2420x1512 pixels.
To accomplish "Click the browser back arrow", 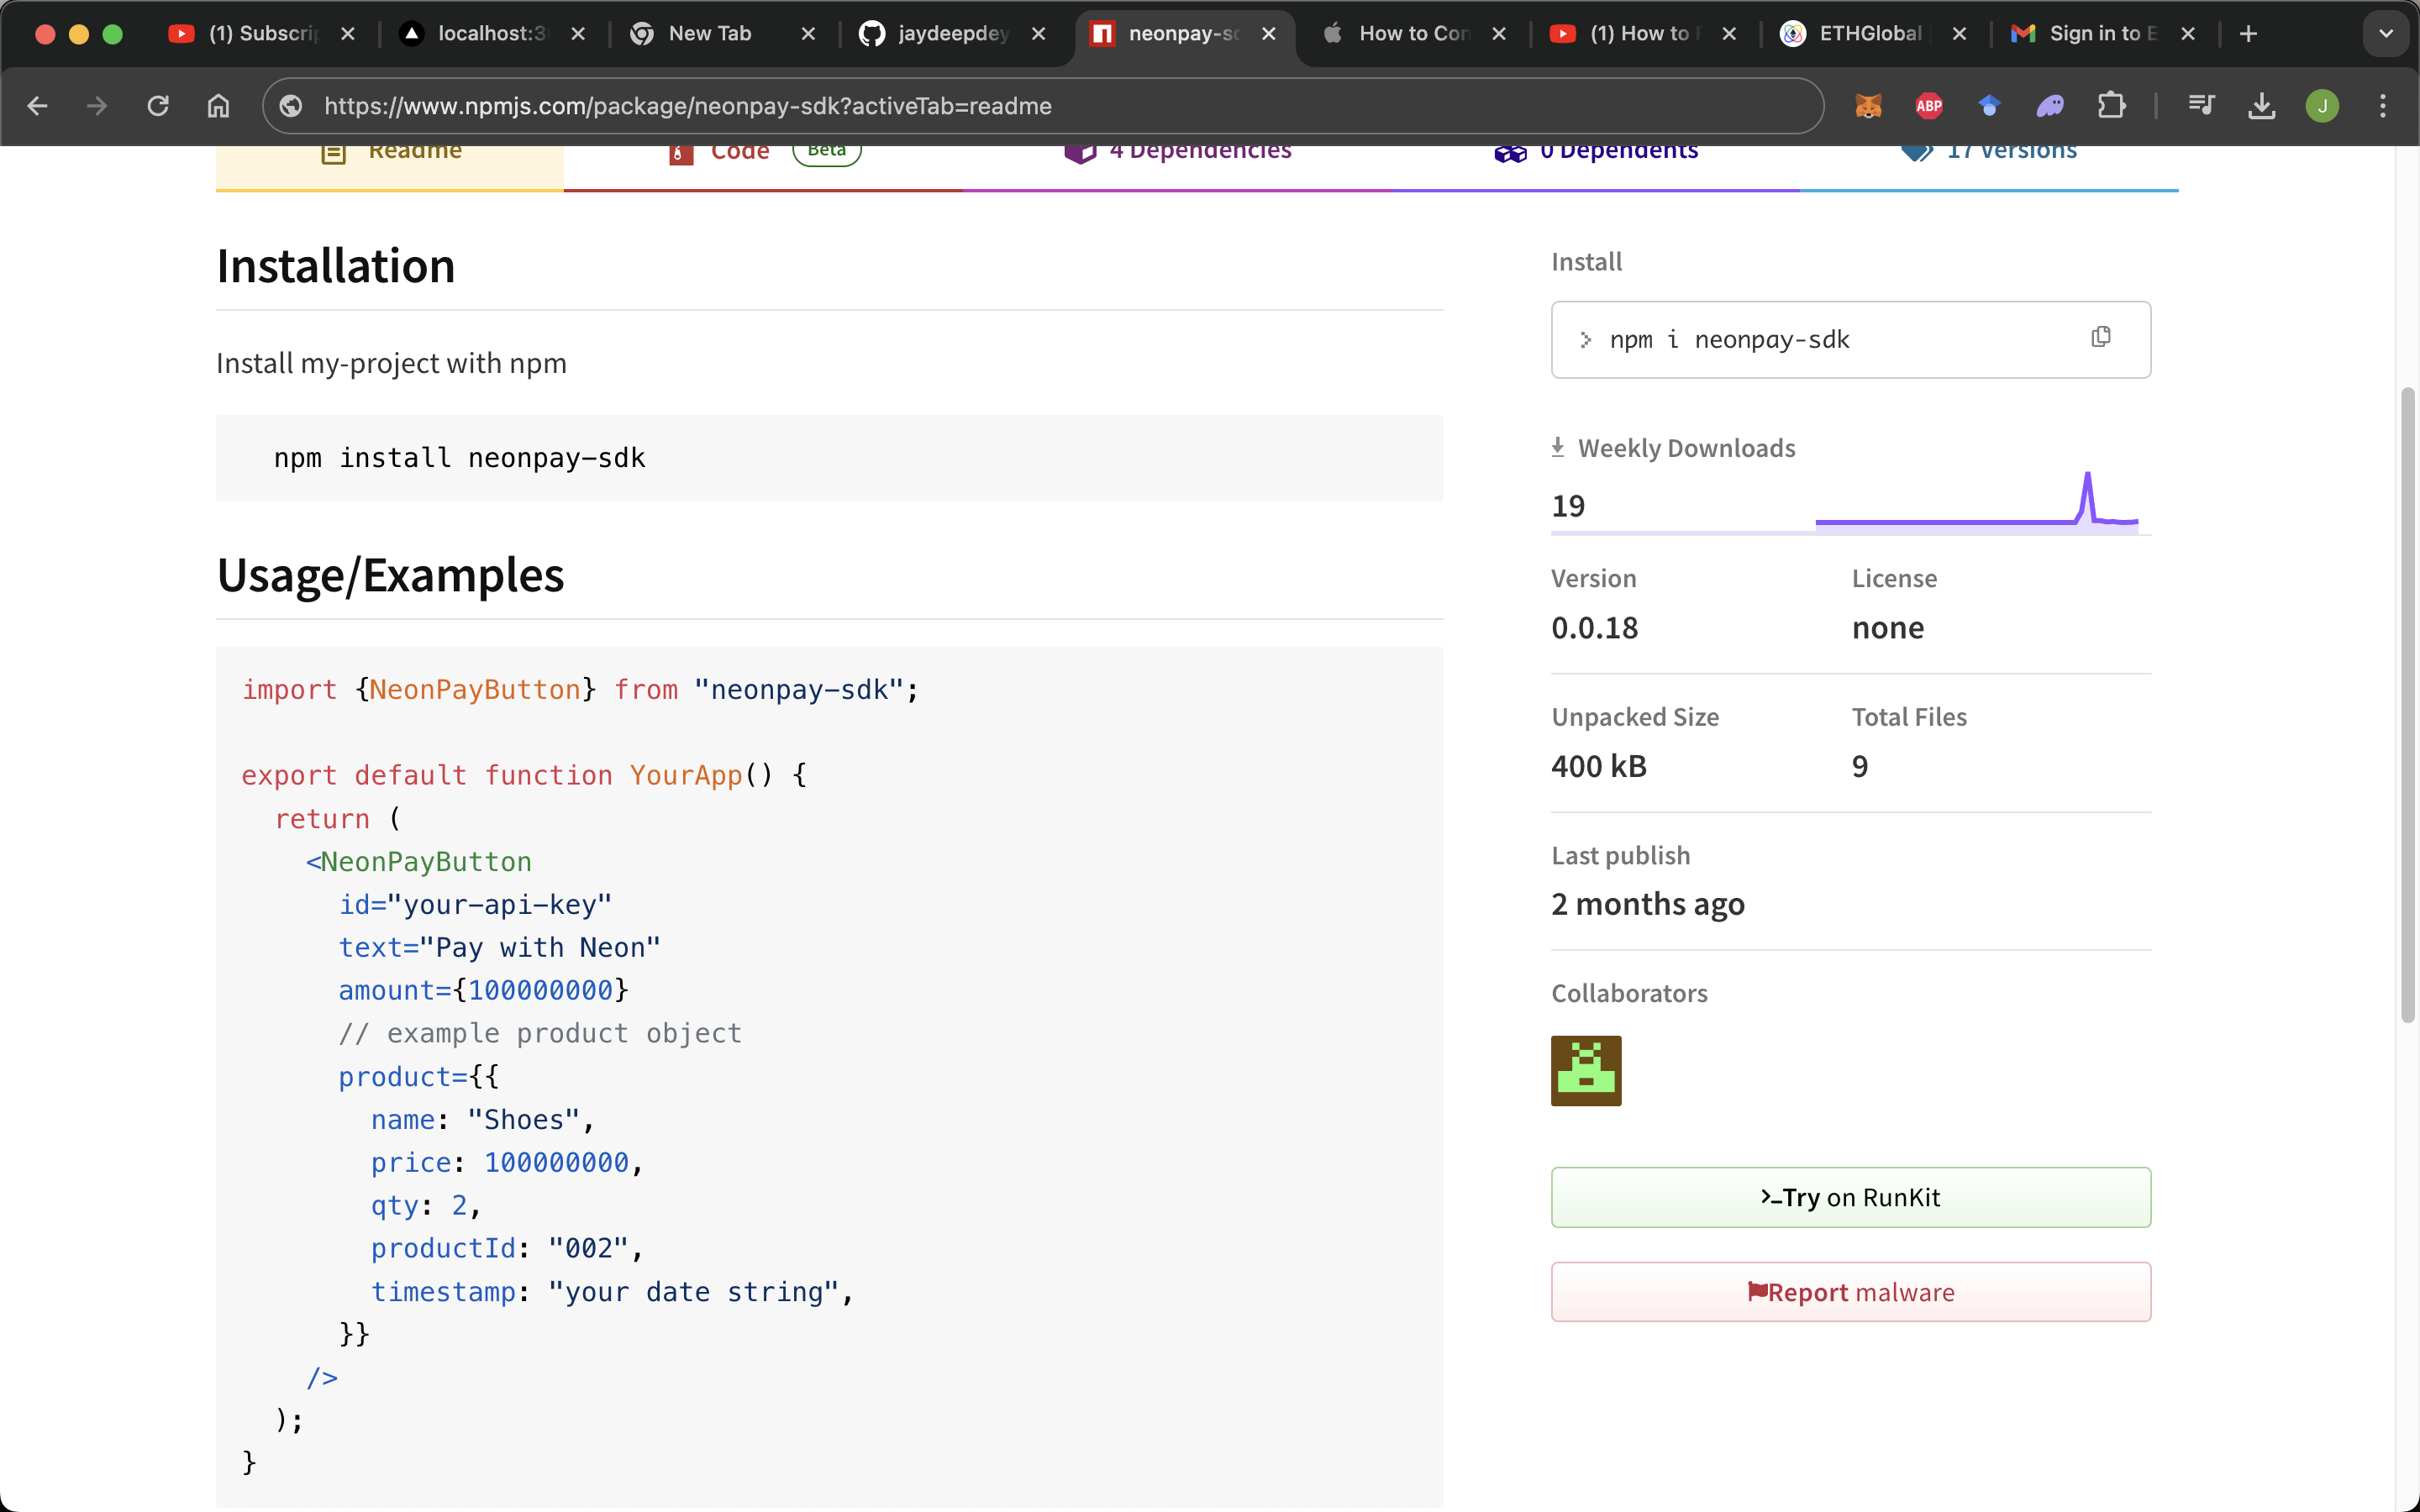I will [x=38, y=106].
